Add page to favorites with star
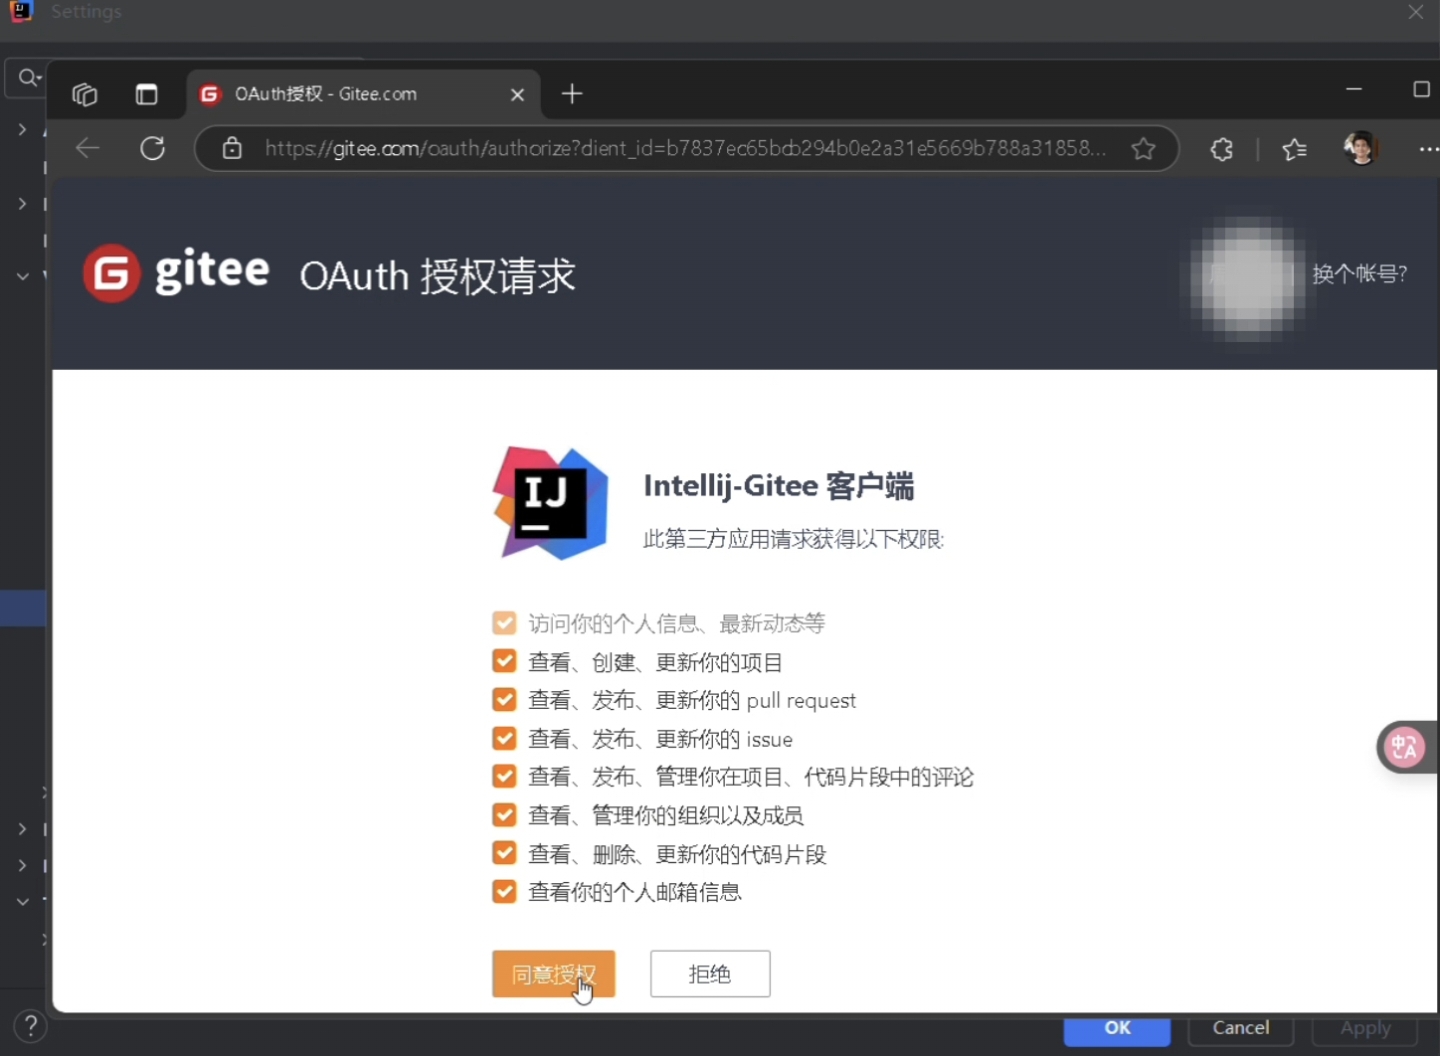This screenshot has width=1440, height=1056. [x=1143, y=149]
